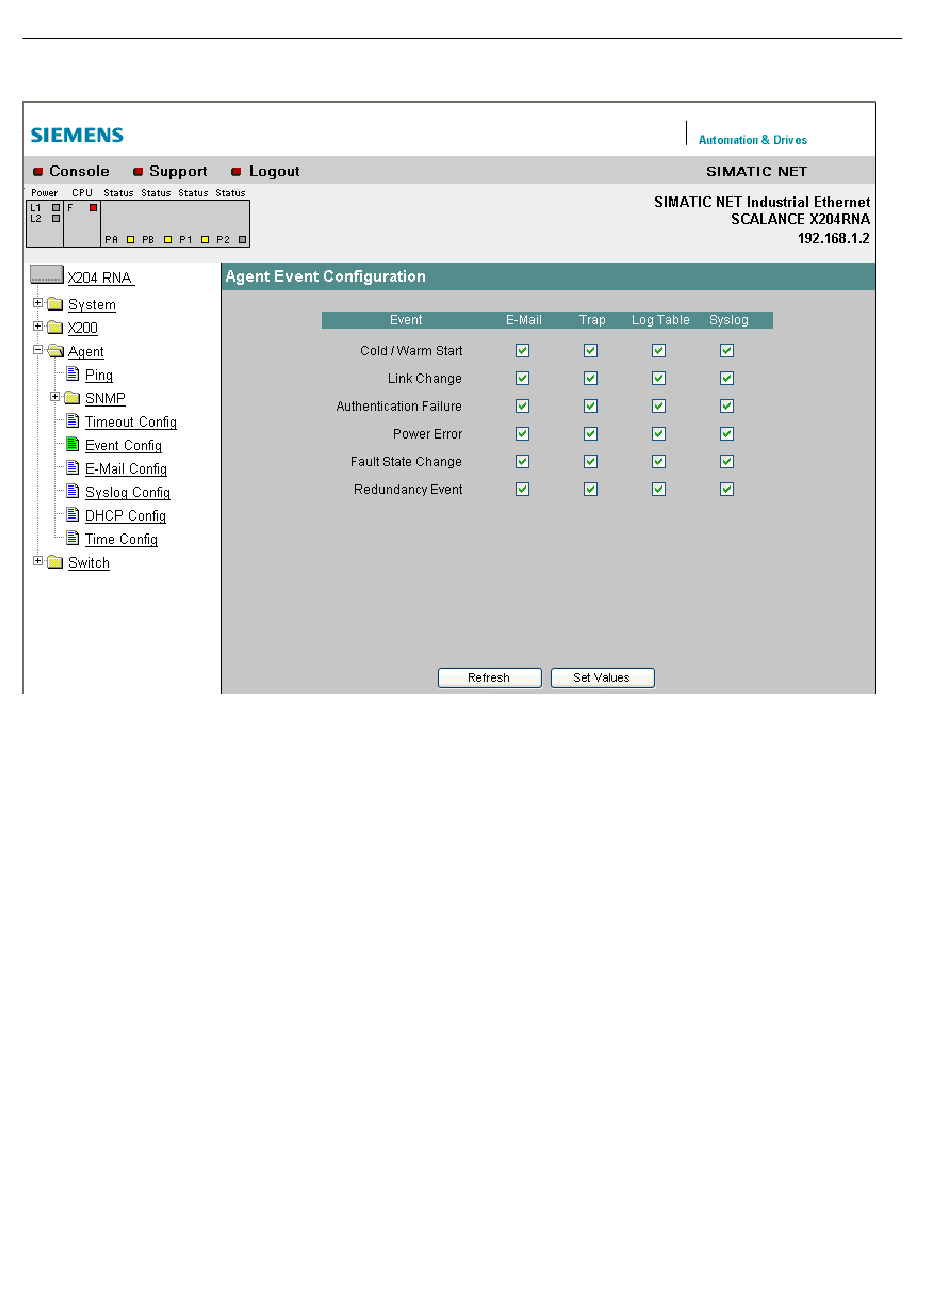Open the Ping page link
Image resolution: width=950 pixels, height=1301 pixels.
click(x=99, y=375)
